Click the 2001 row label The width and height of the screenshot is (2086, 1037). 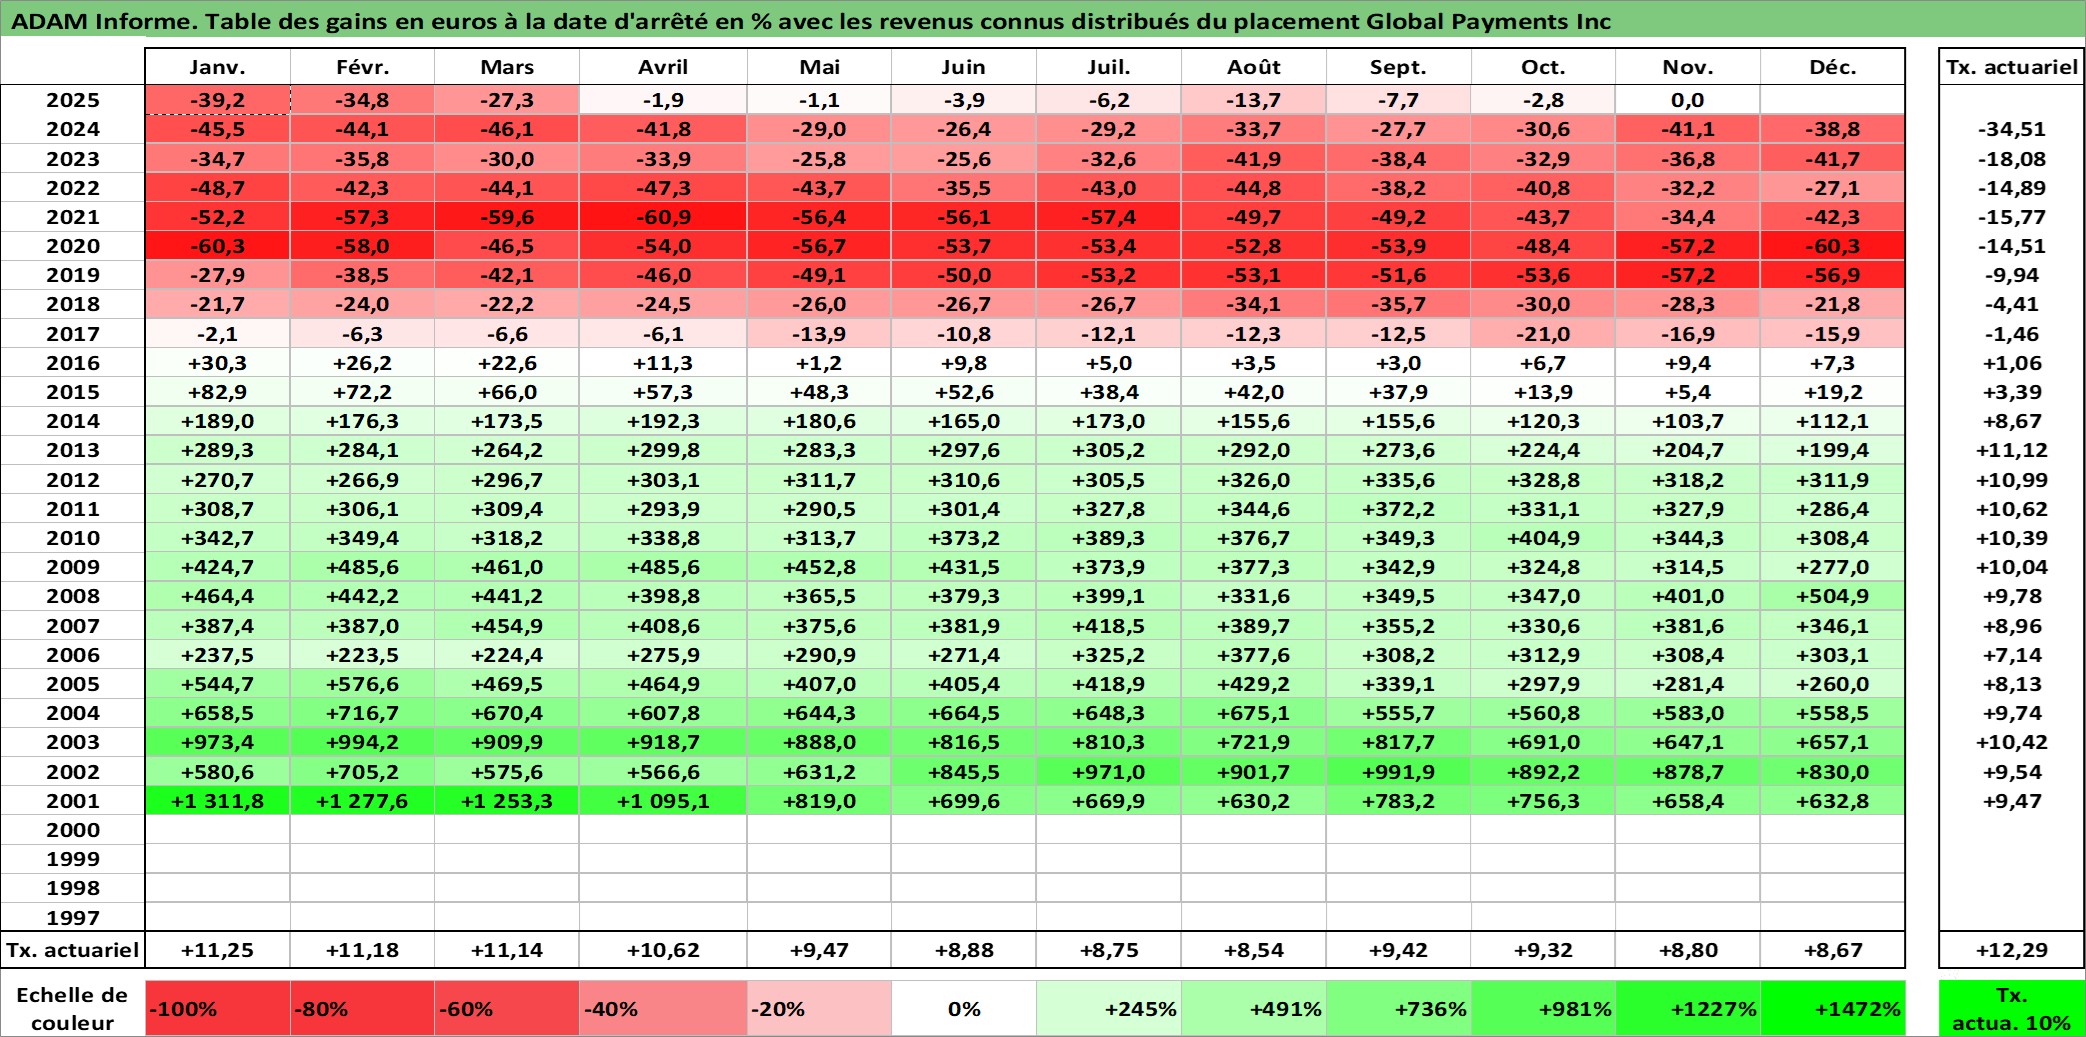[73, 801]
